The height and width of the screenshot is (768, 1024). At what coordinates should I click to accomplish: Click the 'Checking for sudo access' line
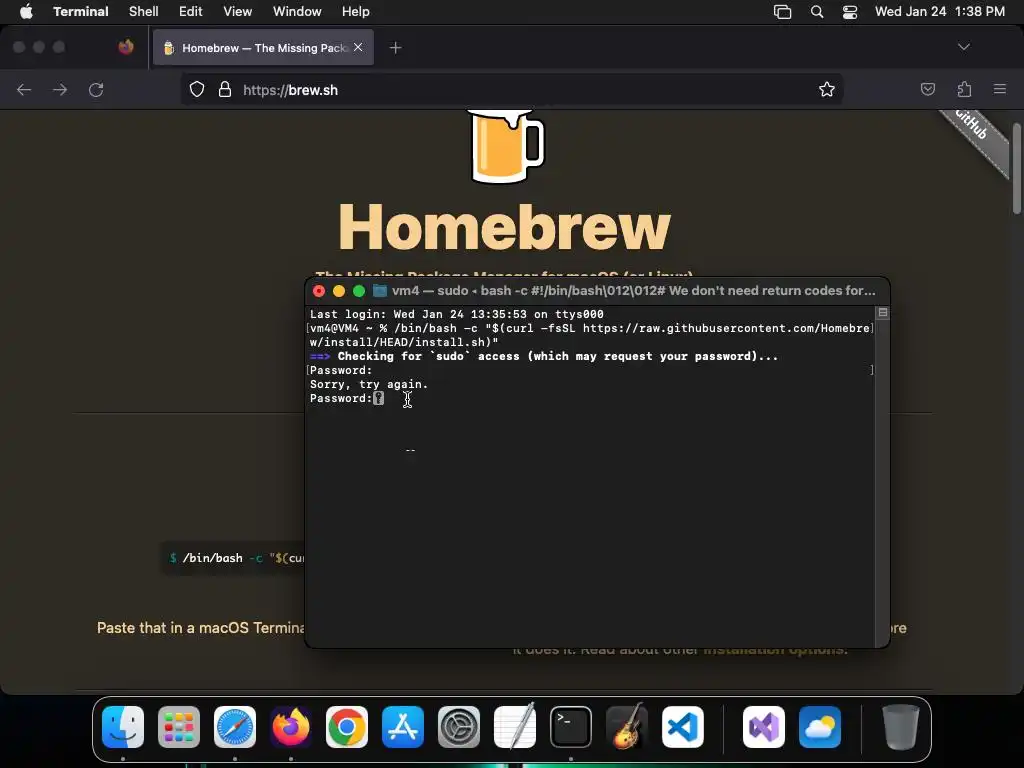coord(544,356)
